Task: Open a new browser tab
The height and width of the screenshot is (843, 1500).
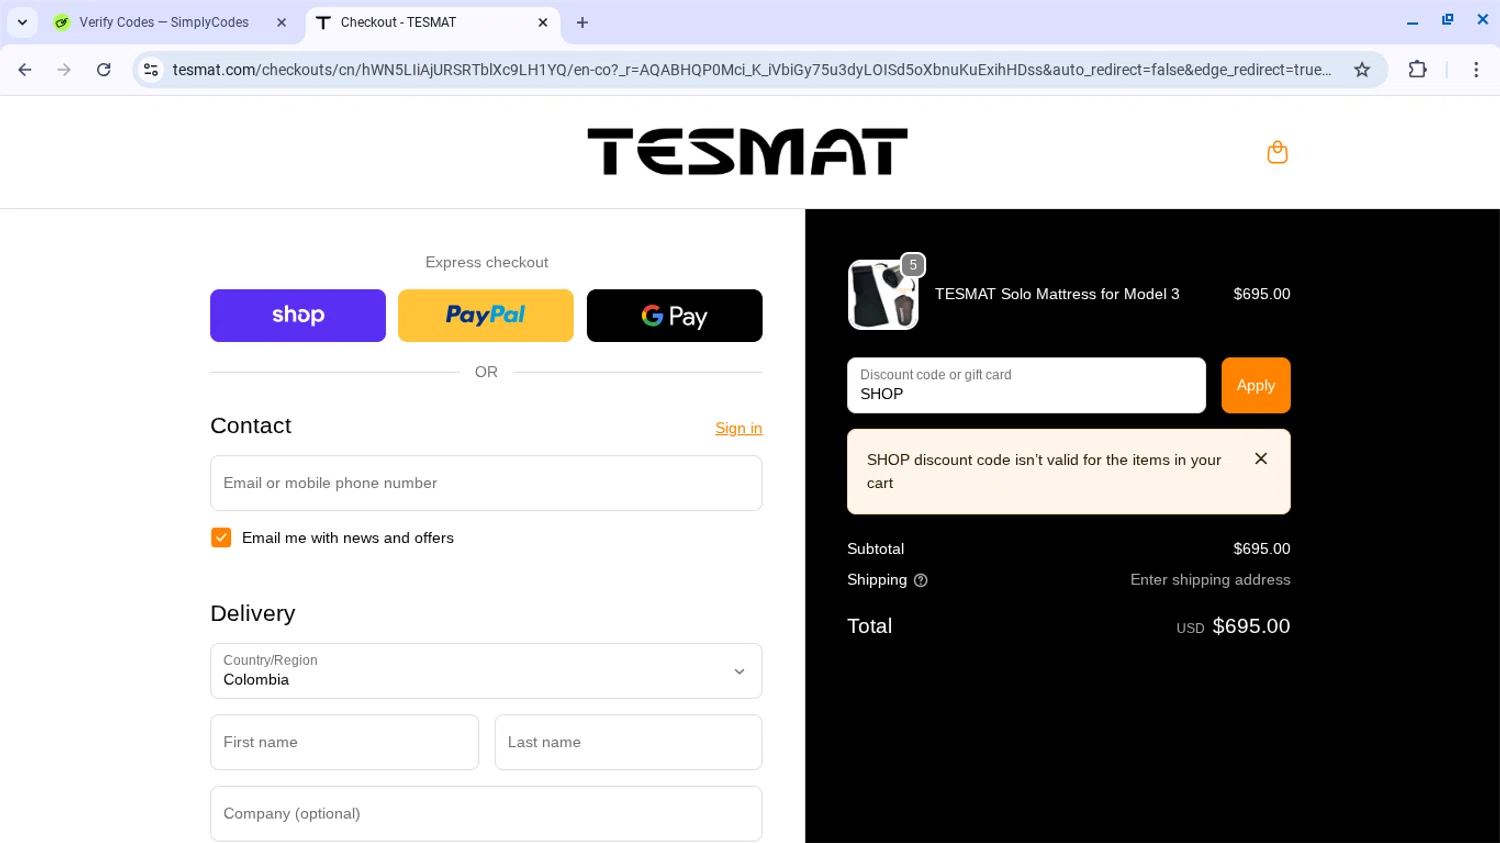Action: [582, 22]
